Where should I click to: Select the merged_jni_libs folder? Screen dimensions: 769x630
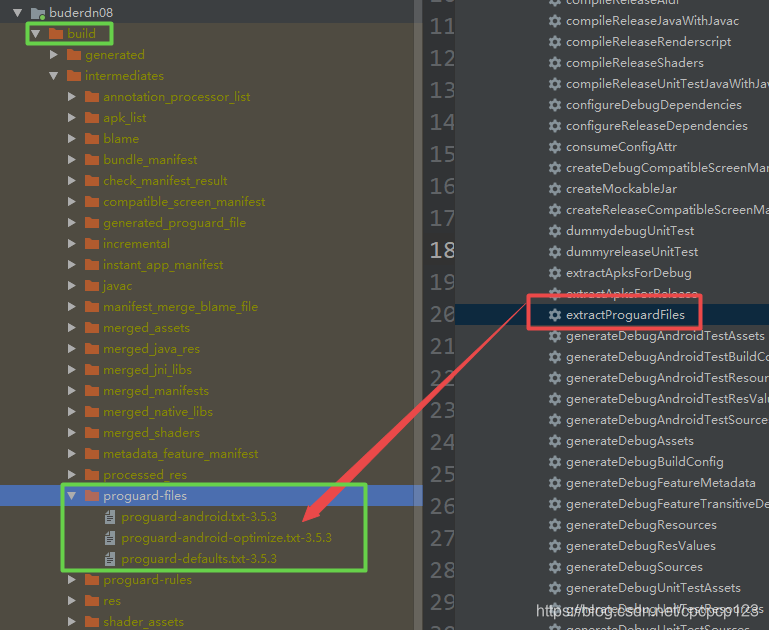(x=147, y=370)
